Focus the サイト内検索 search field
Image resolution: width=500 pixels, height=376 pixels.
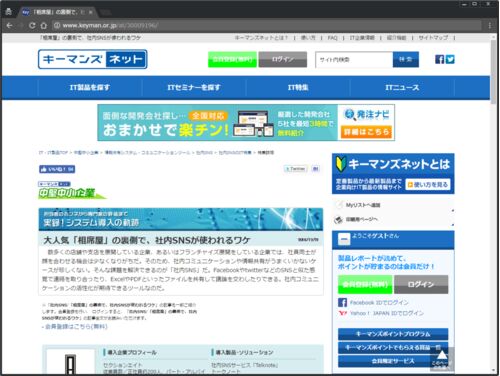354,60
